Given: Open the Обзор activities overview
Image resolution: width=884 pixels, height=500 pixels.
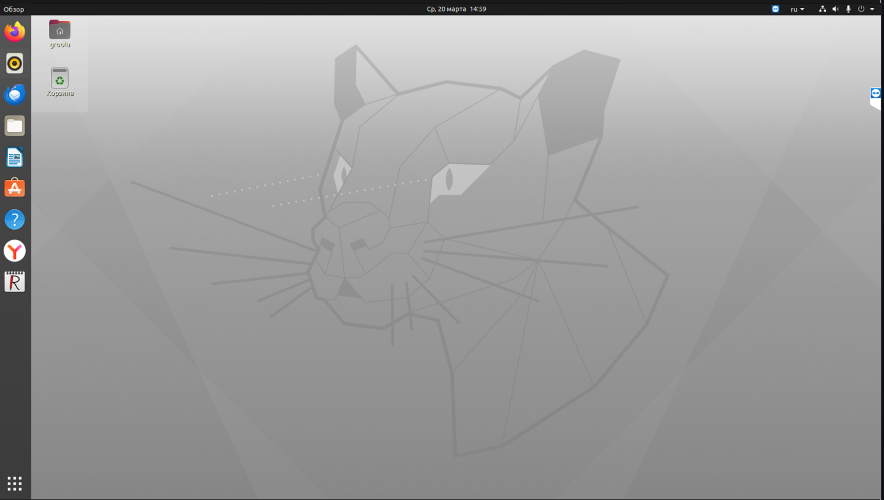Looking at the screenshot, I should pyautogui.click(x=14, y=9).
